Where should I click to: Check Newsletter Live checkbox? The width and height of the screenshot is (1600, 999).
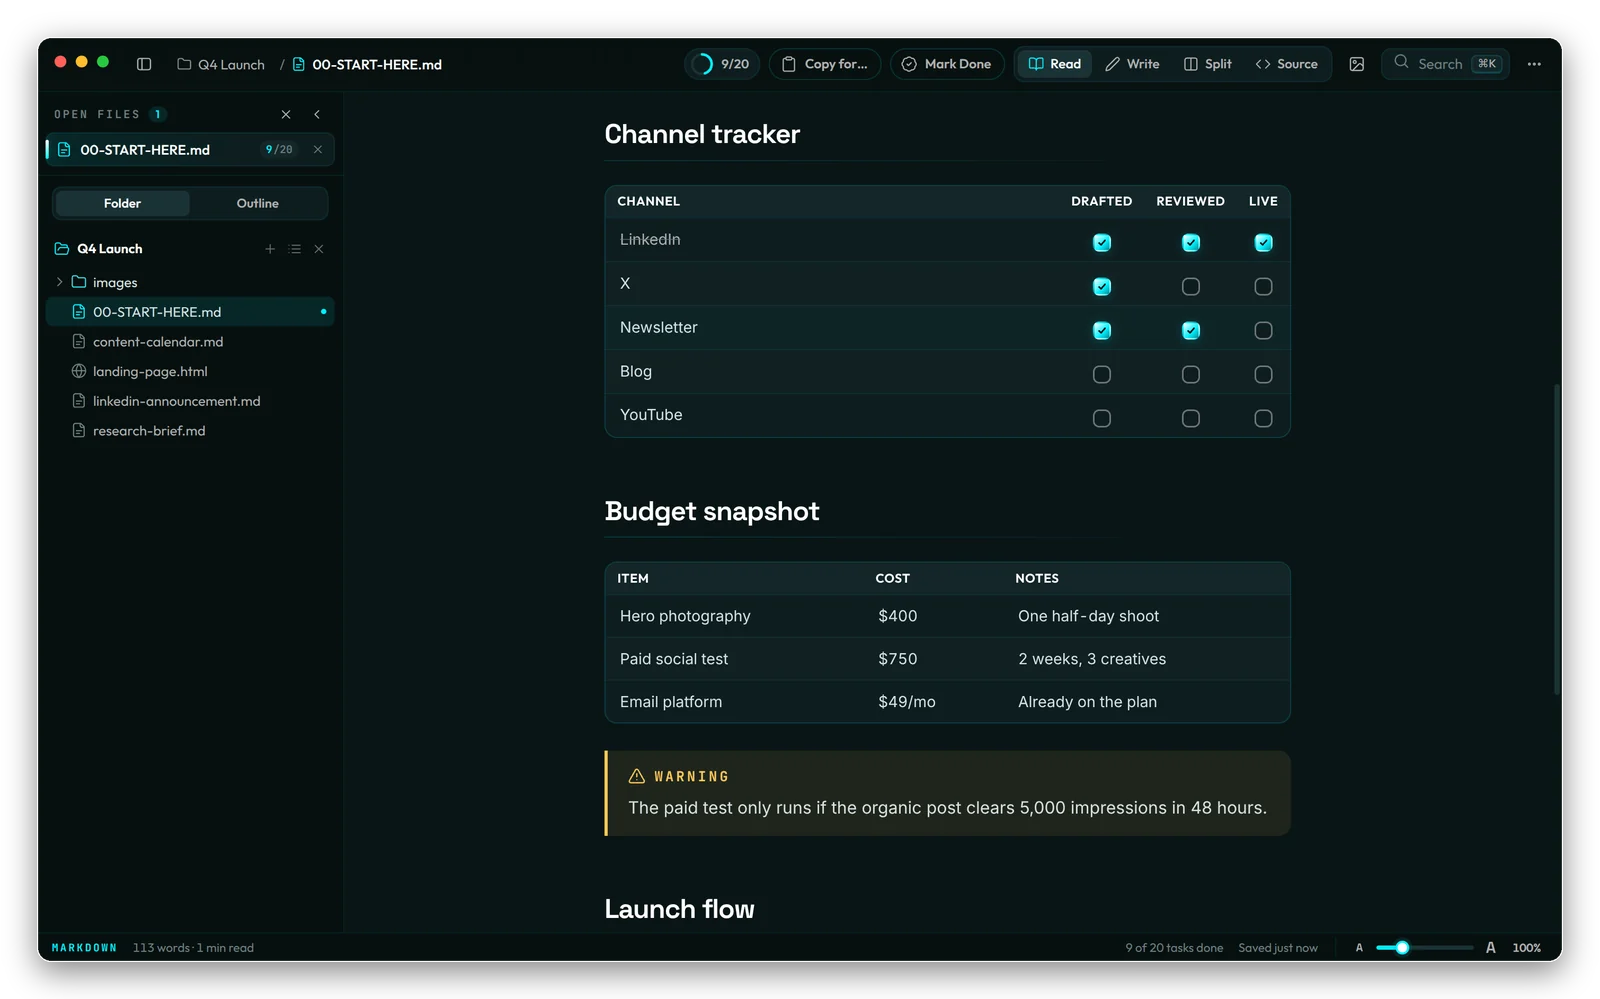[1264, 331]
